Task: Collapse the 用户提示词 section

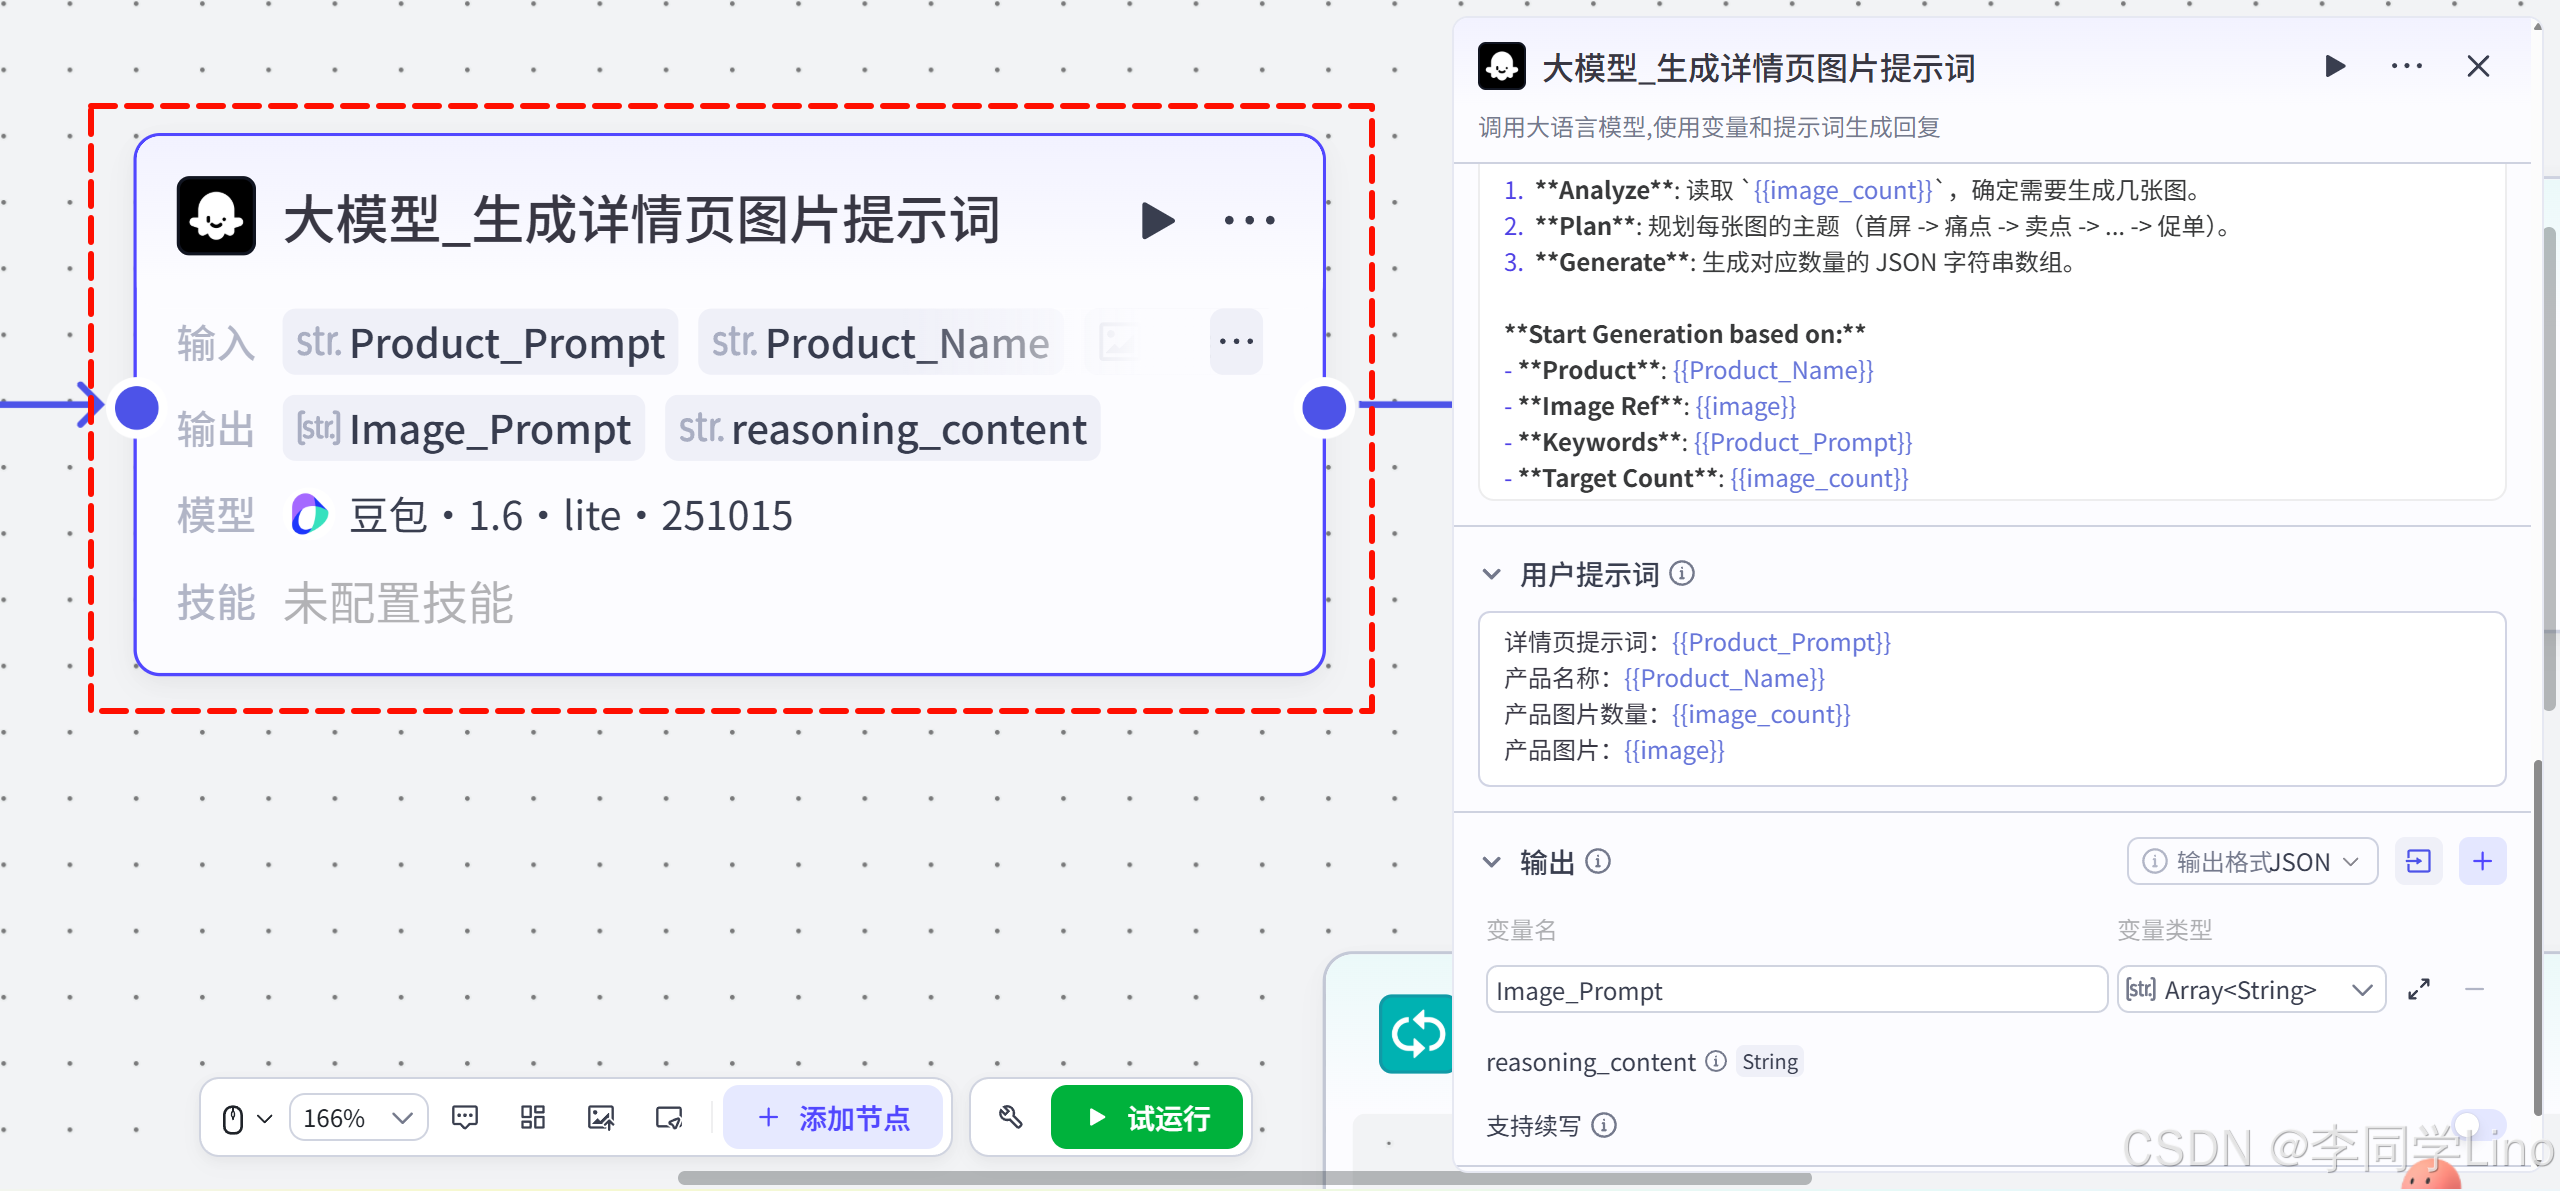Action: click(x=1491, y=574)
